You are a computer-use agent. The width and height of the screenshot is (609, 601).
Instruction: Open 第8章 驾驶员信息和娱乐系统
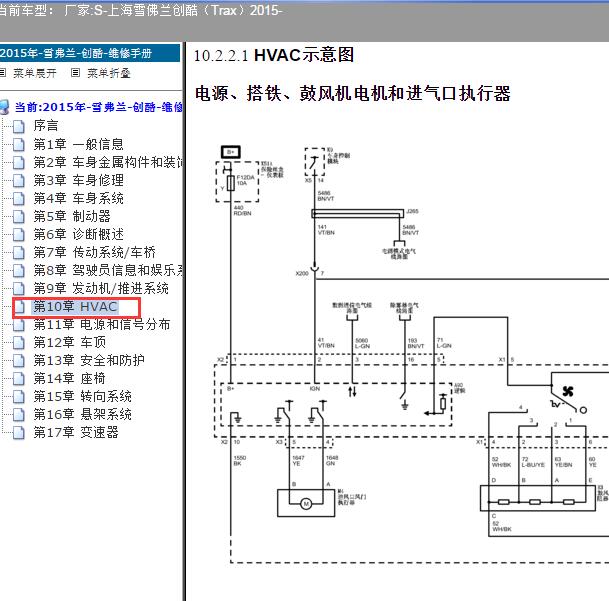point(108,270)
